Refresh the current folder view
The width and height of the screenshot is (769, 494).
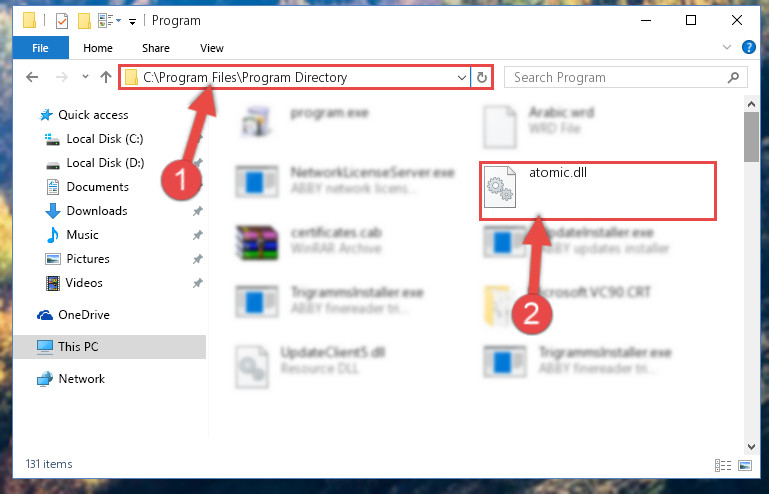[482, 78]
